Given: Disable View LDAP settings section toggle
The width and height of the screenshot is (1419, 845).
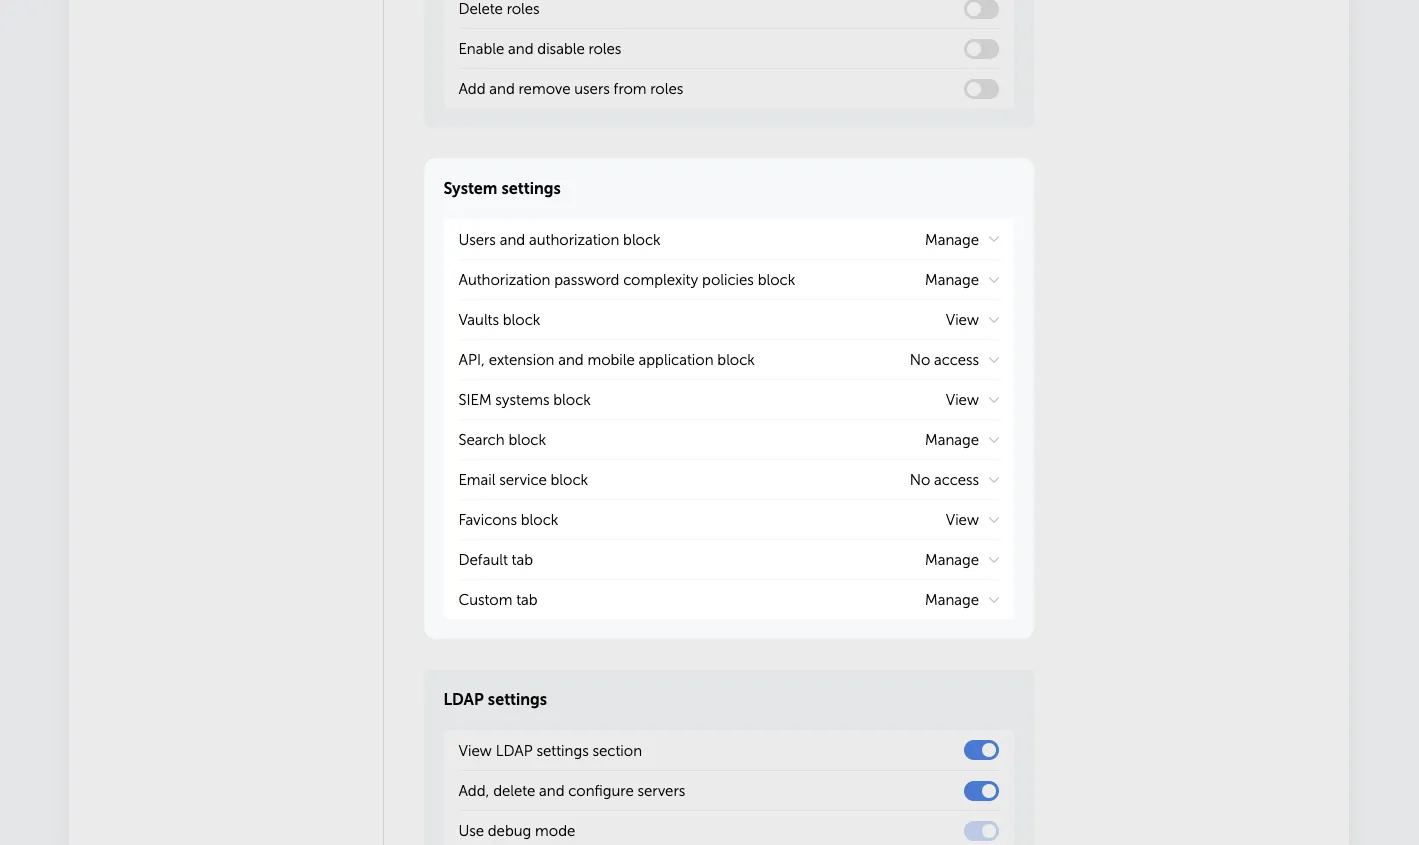Looking at the screenshot, I should (981, 751).
